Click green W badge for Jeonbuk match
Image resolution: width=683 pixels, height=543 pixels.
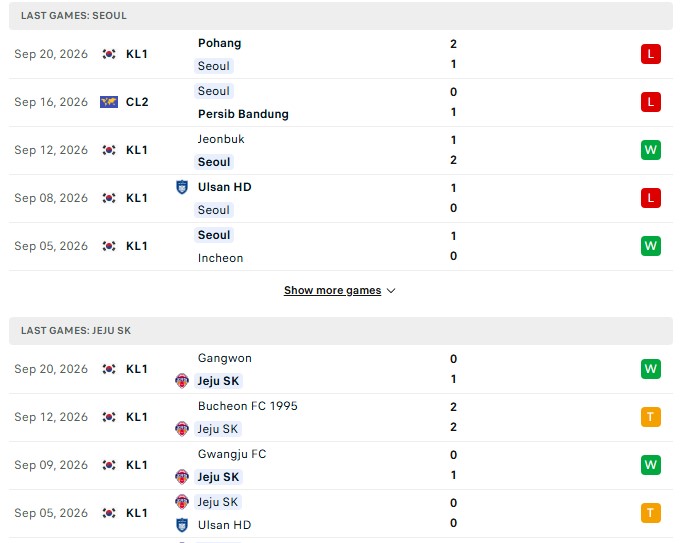[650, 150]
